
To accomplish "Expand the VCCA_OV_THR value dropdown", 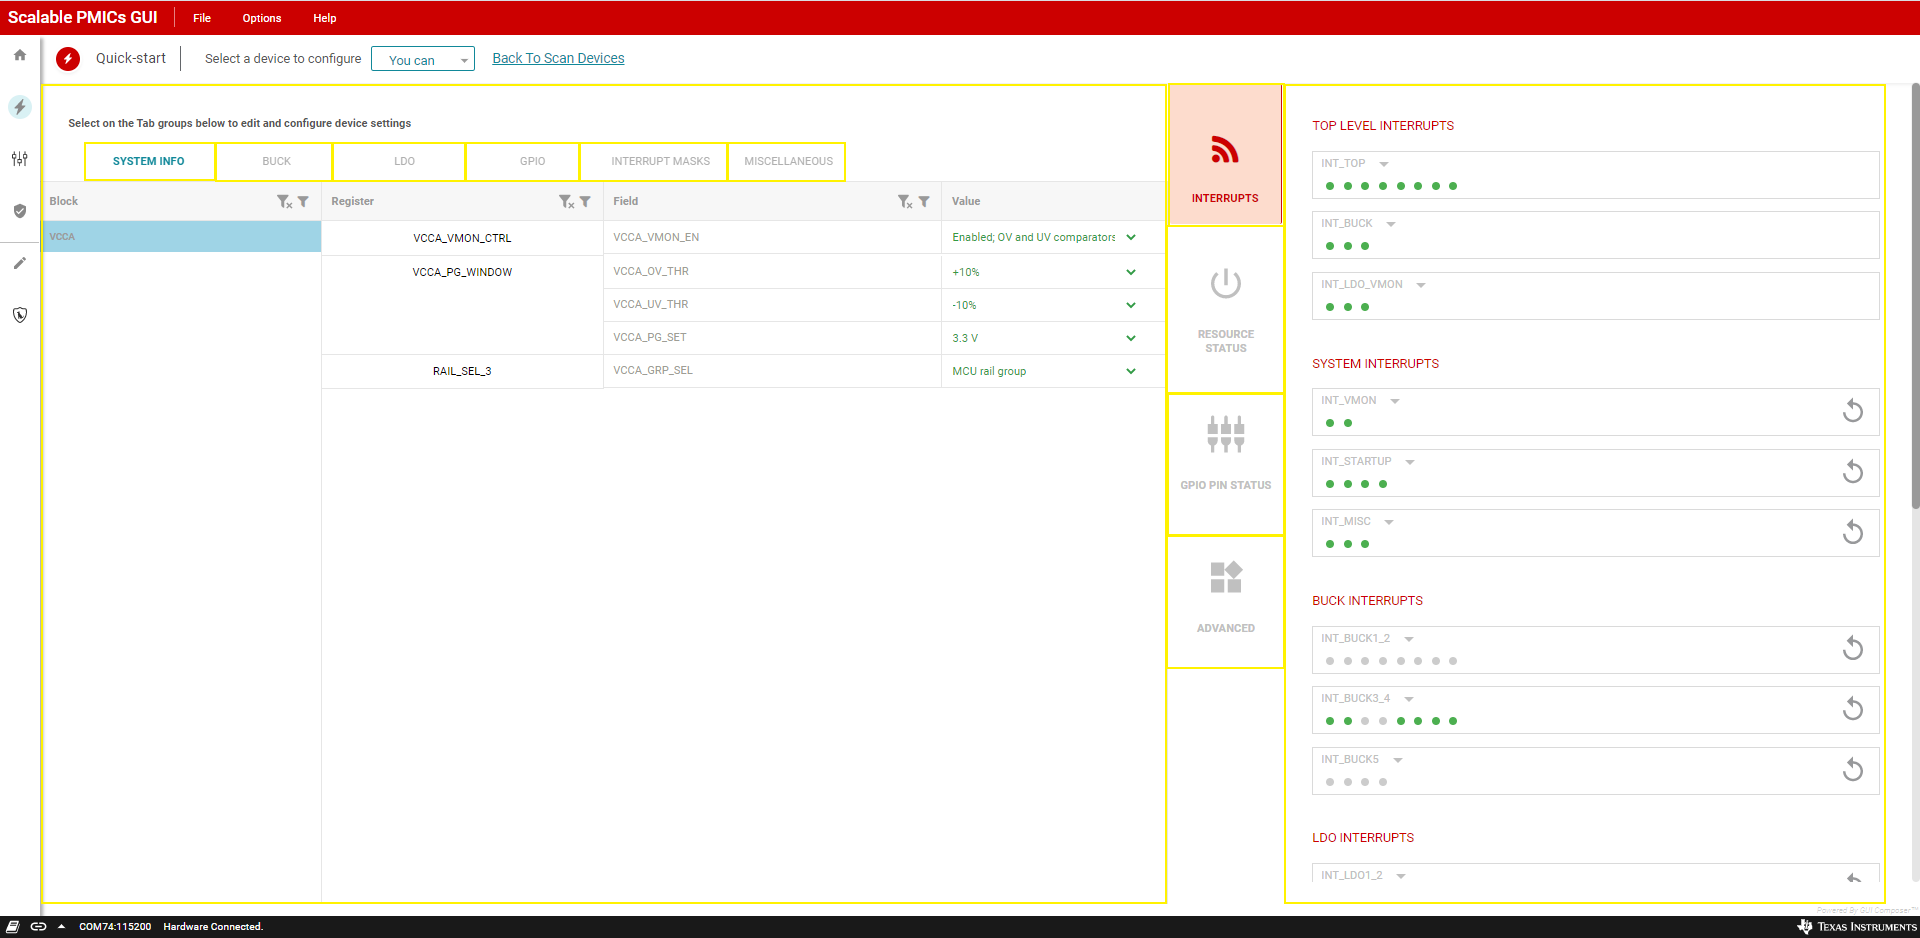I will point(1130,272).
